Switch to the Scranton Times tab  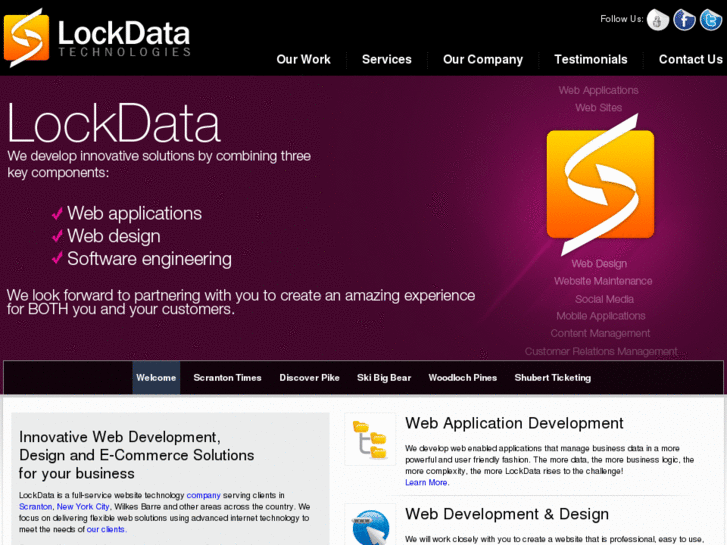click(227, 378)
